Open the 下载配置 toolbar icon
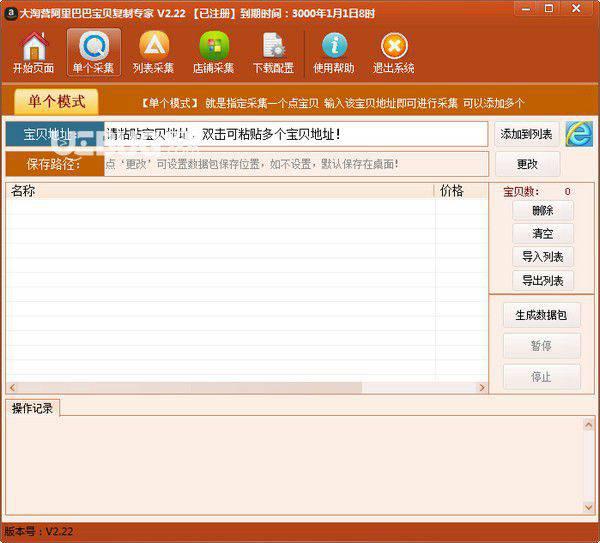Screen dimensions: 600x543 [x=274, y=53]
